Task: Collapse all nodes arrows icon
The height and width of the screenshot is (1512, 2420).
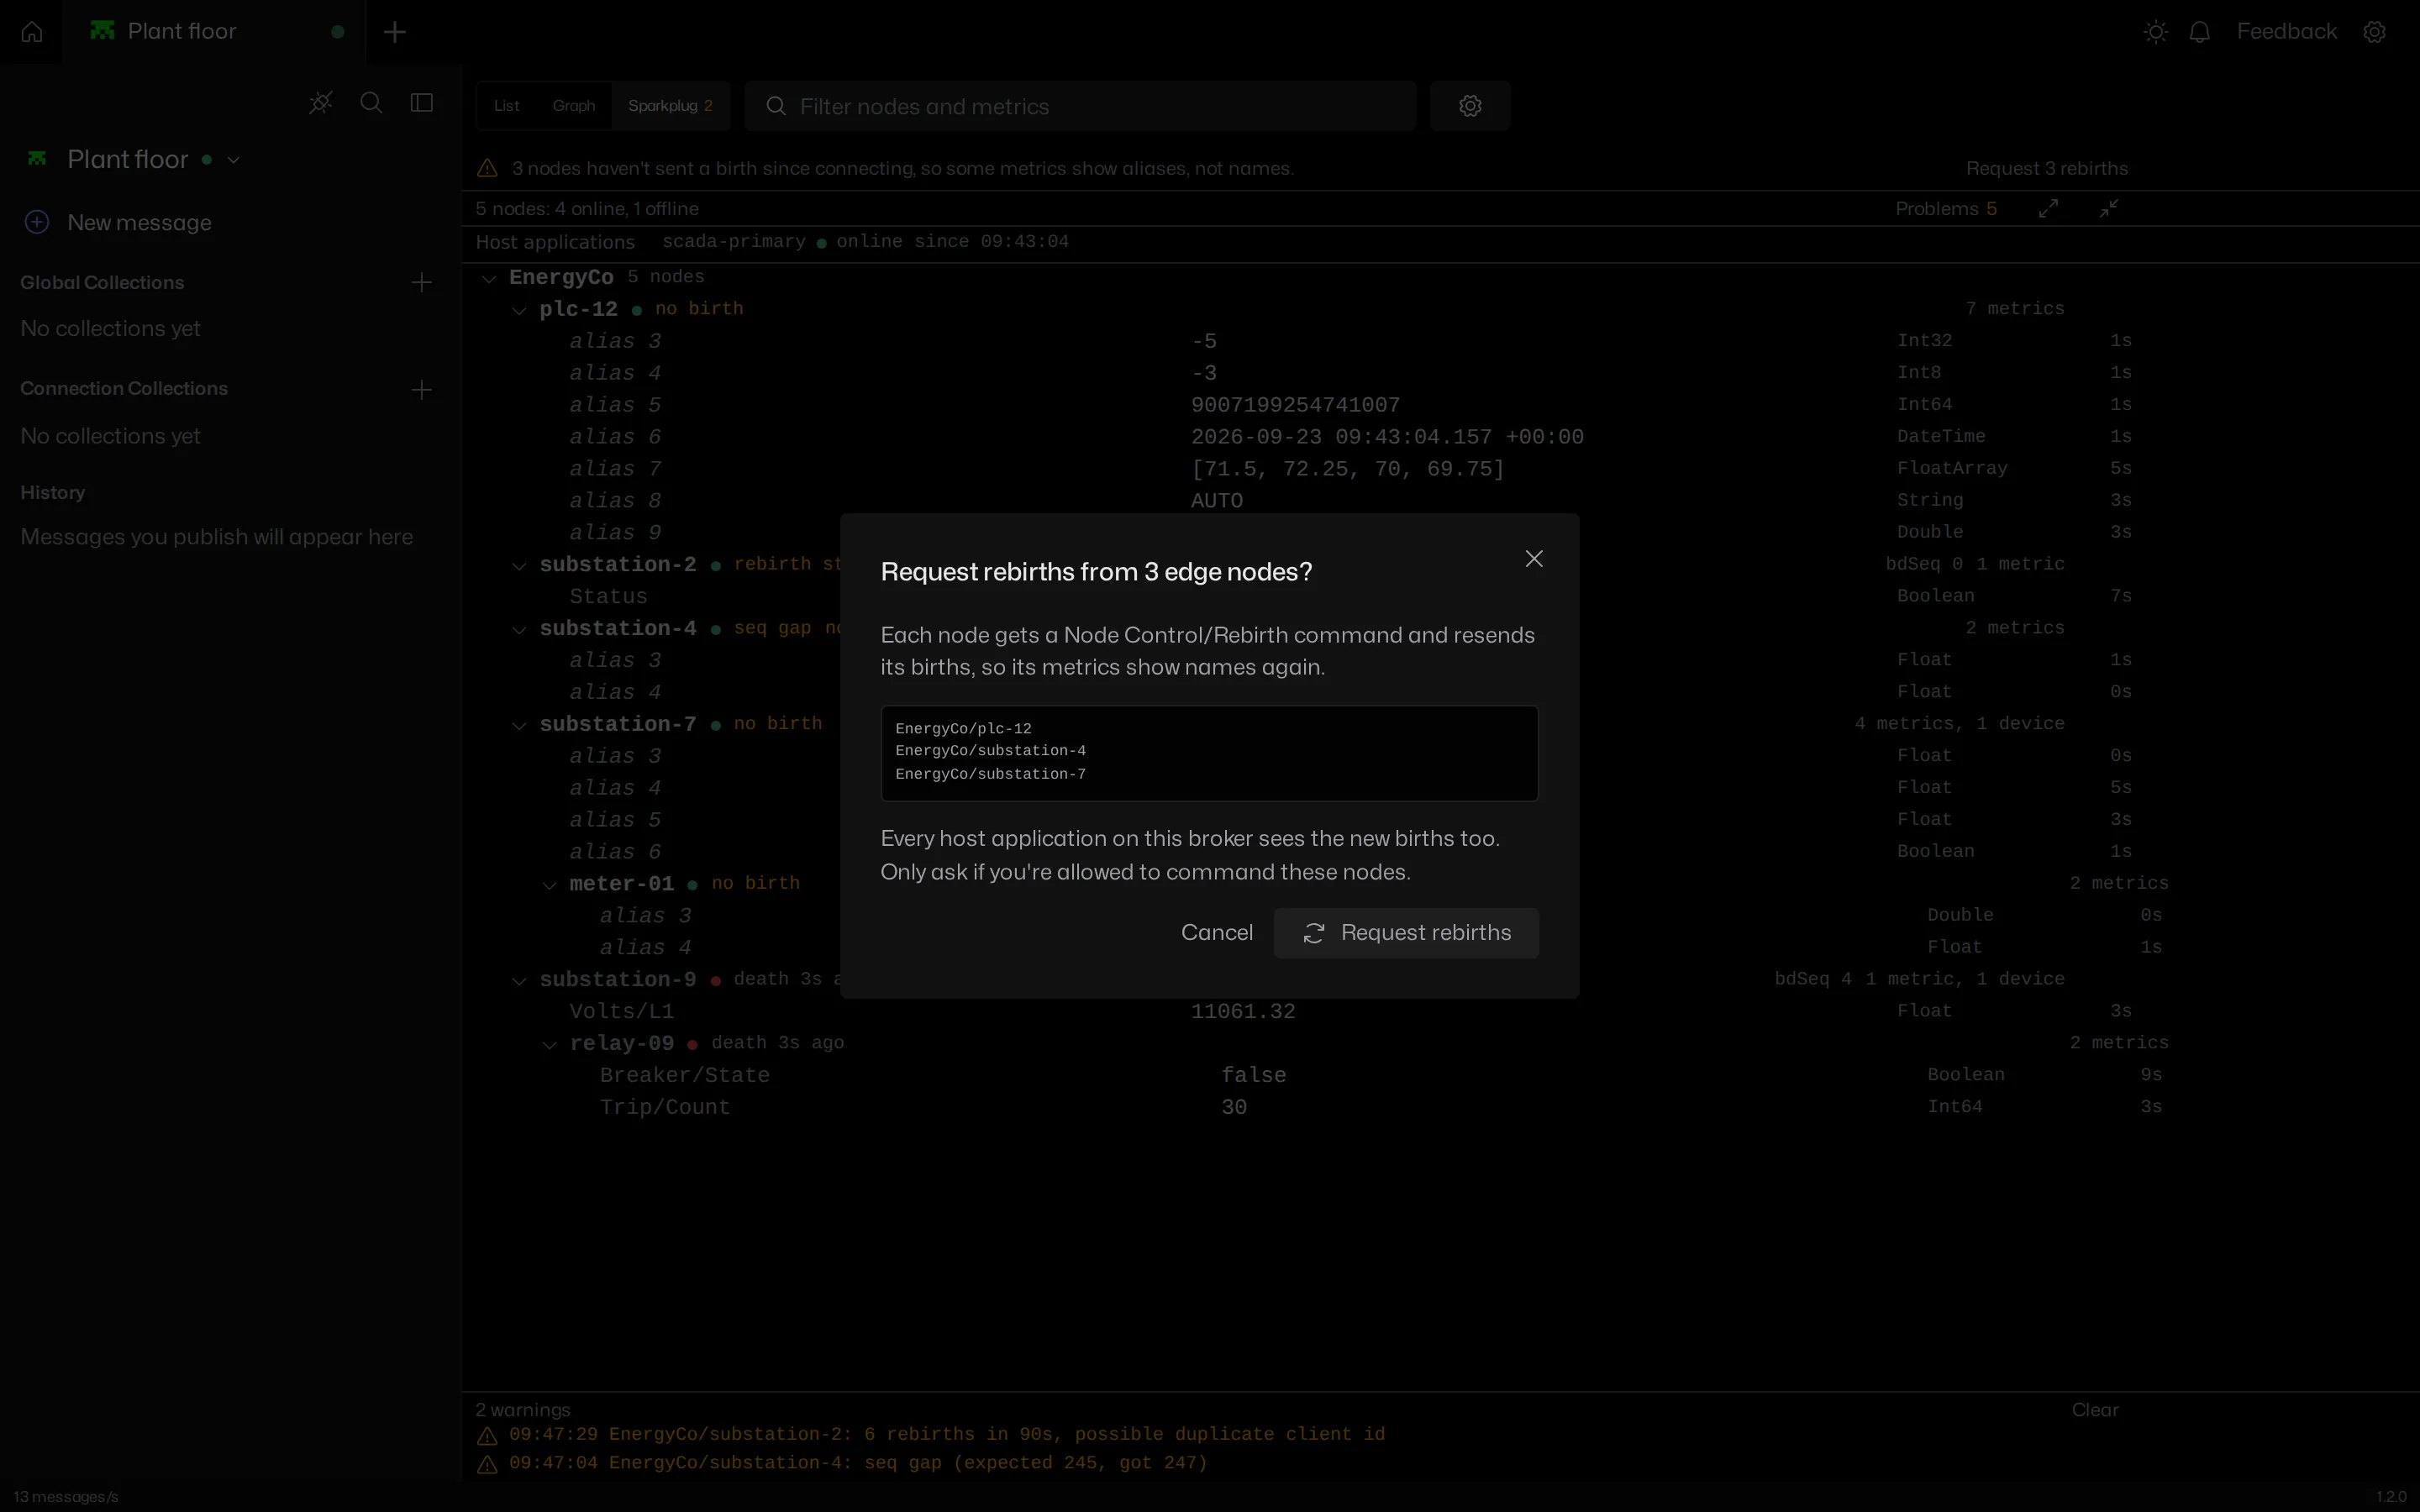Action: click(x=2109, y=208)
